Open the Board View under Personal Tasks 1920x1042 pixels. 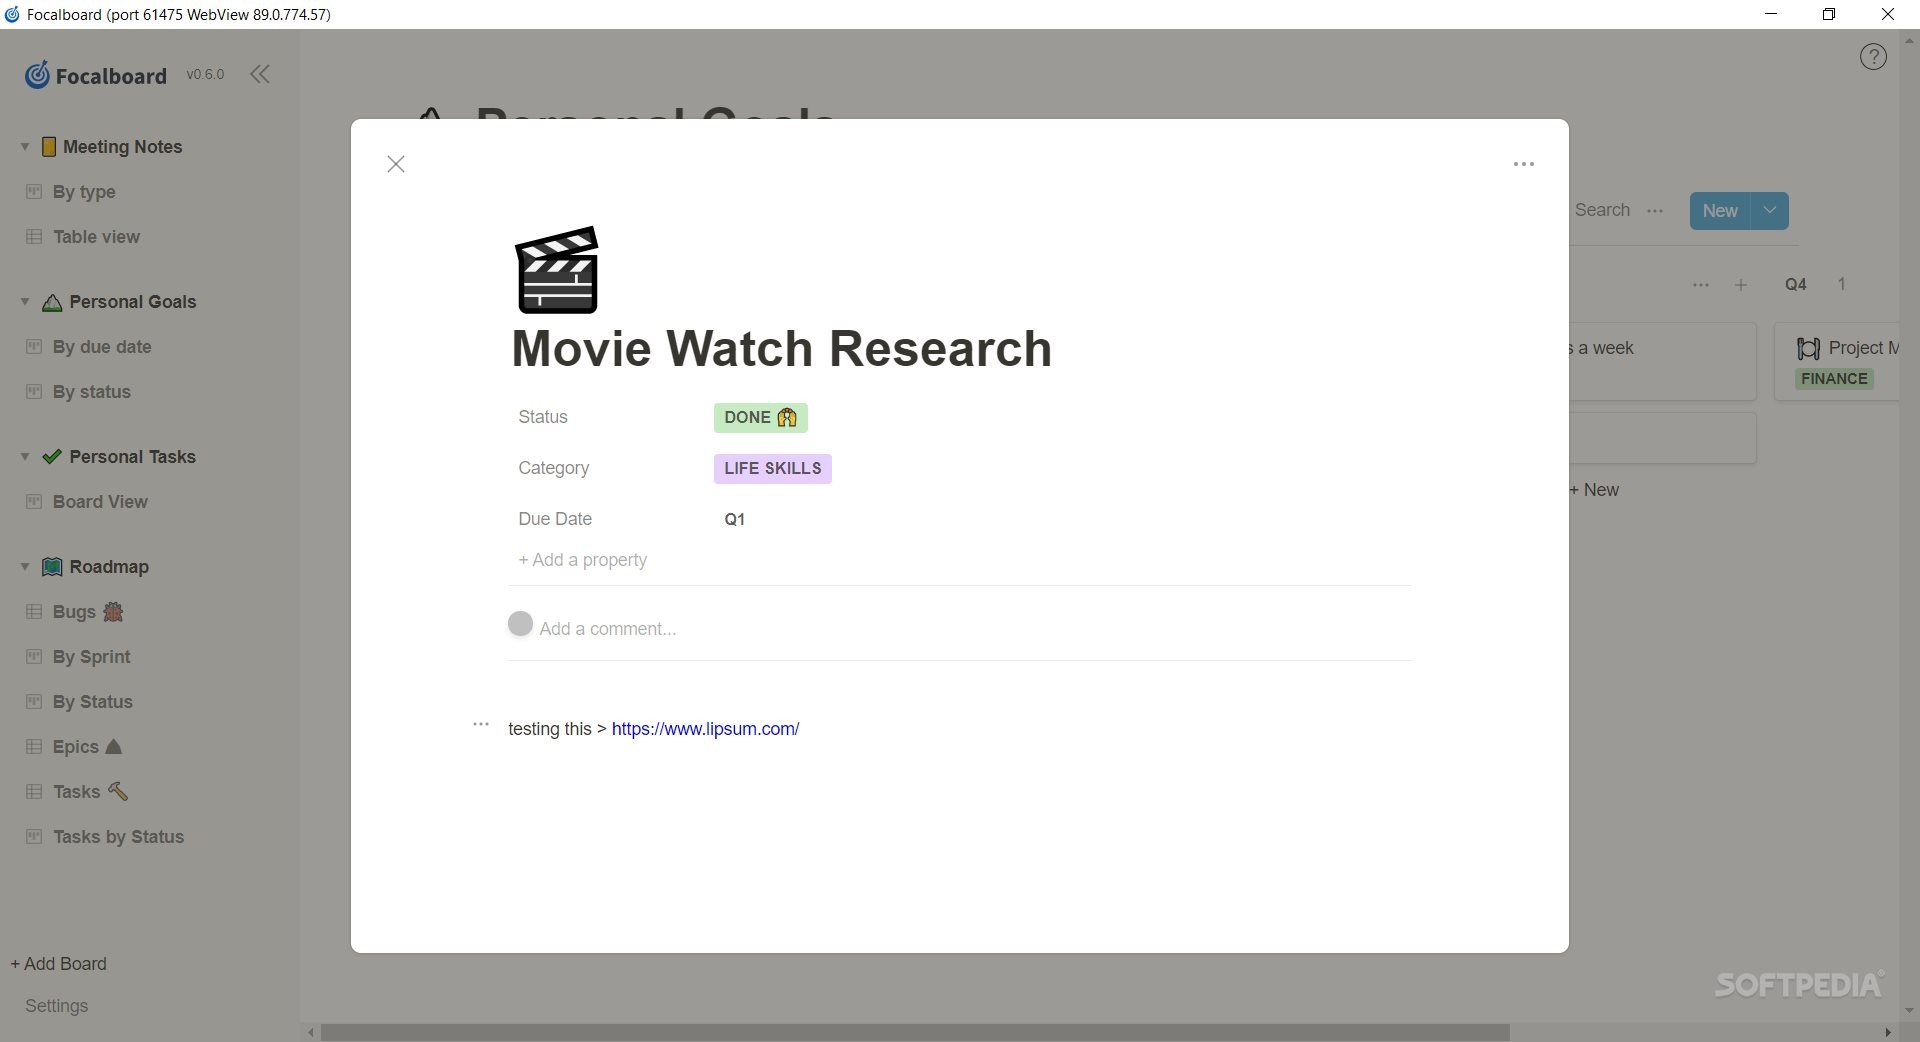[x=100, y=502]
